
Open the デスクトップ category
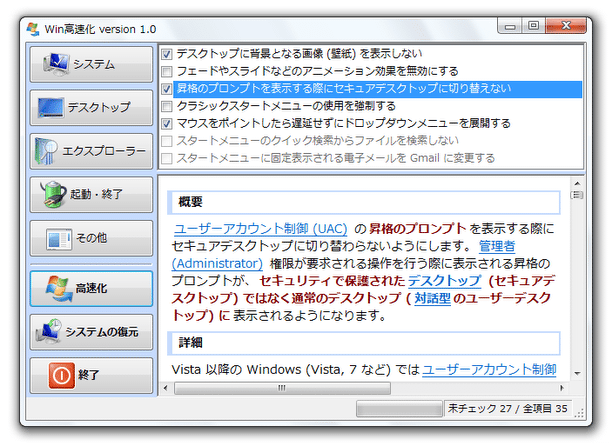(91, 107)
